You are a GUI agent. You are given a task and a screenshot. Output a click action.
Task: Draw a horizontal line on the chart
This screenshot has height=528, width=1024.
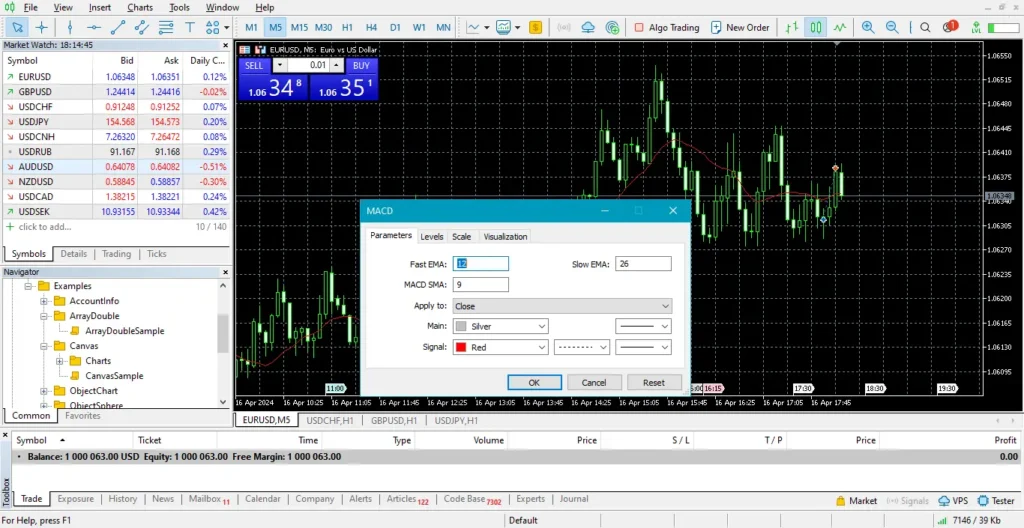pyautogui.click(x=94, y=27)
